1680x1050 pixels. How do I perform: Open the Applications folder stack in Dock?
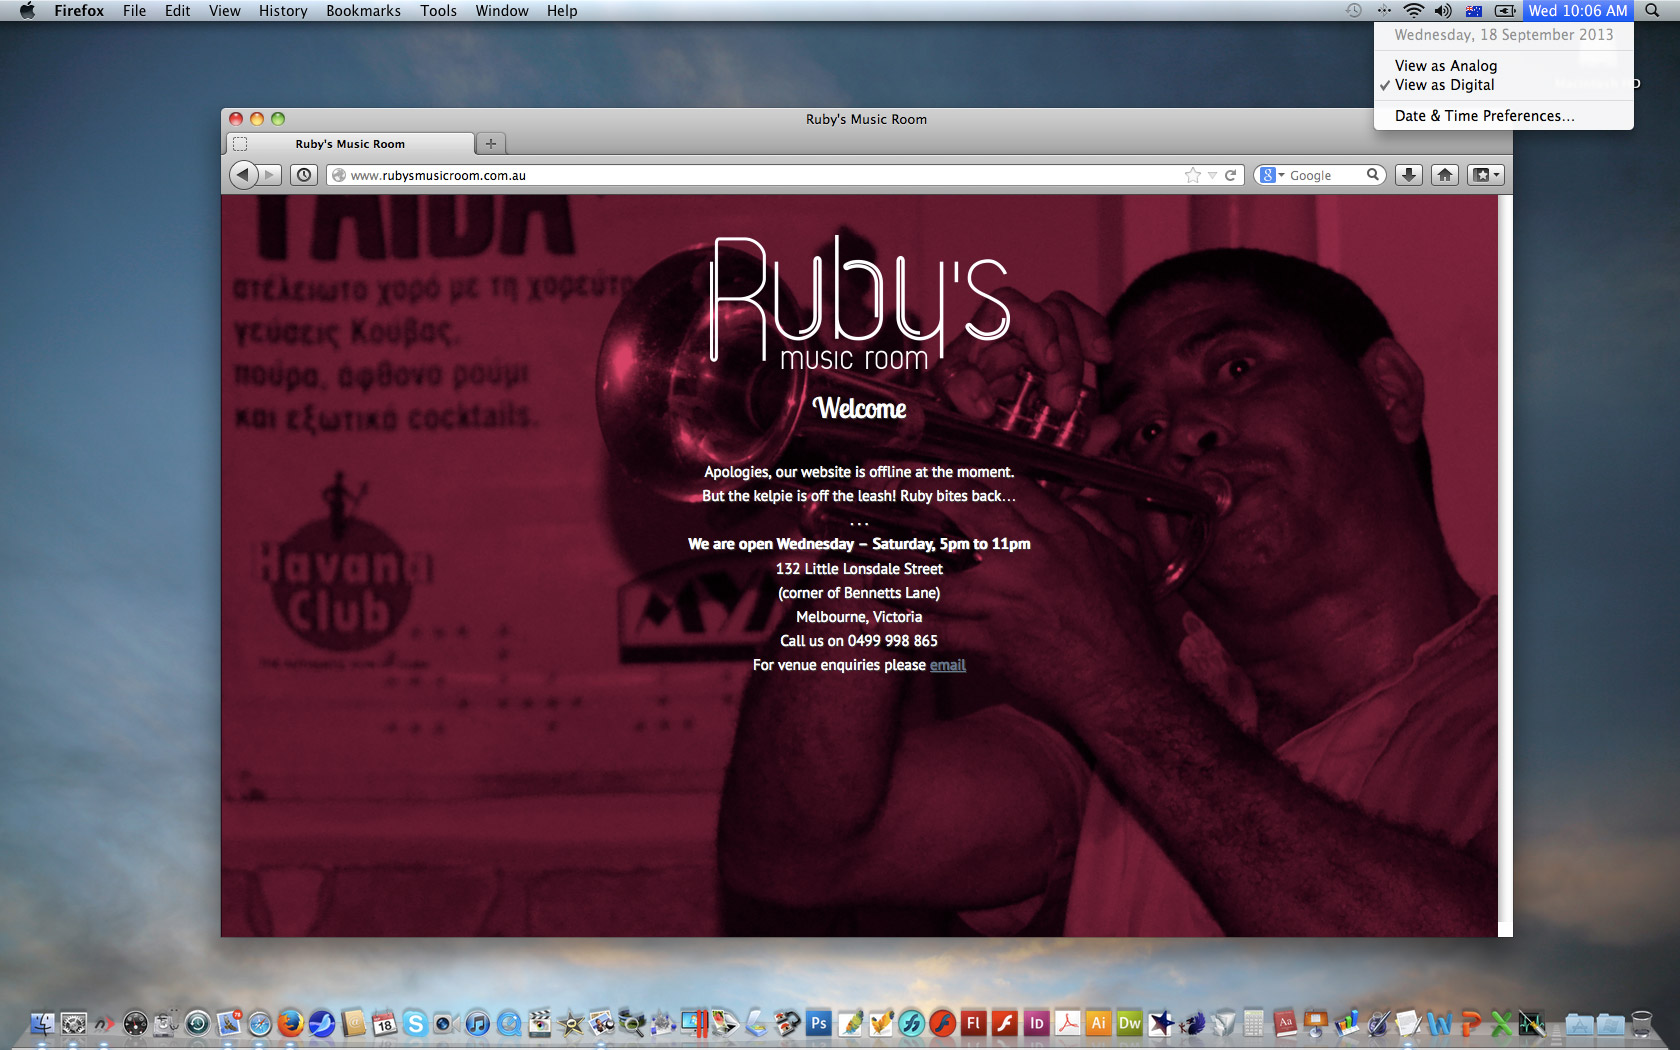(x=1579, y=1023)
